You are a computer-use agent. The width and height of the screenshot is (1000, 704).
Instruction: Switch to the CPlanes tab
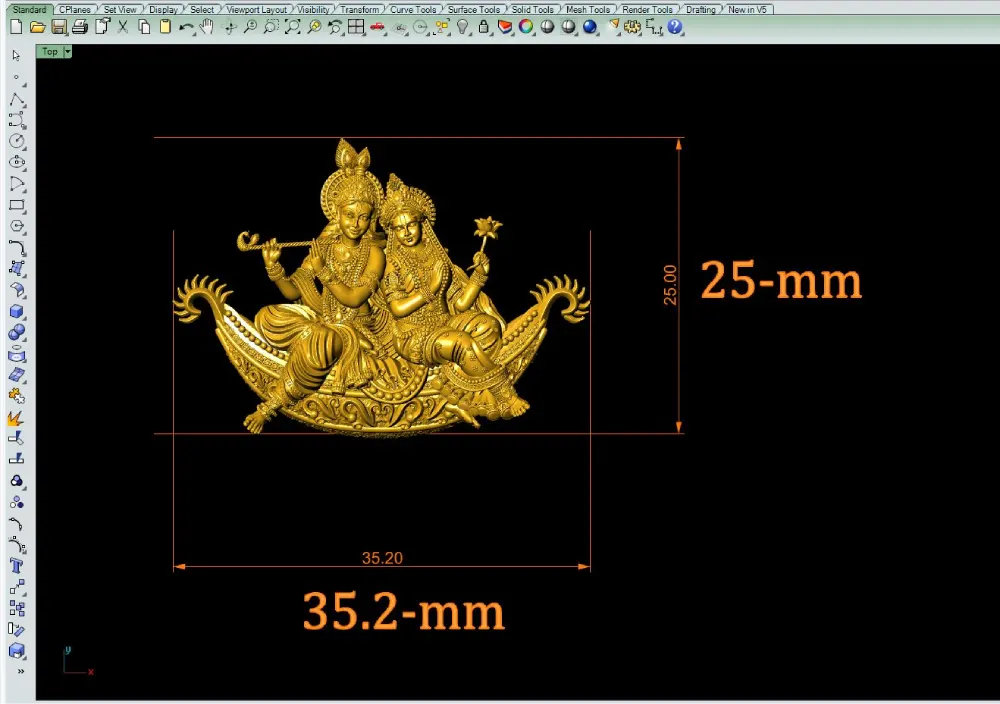click(75, 10)
